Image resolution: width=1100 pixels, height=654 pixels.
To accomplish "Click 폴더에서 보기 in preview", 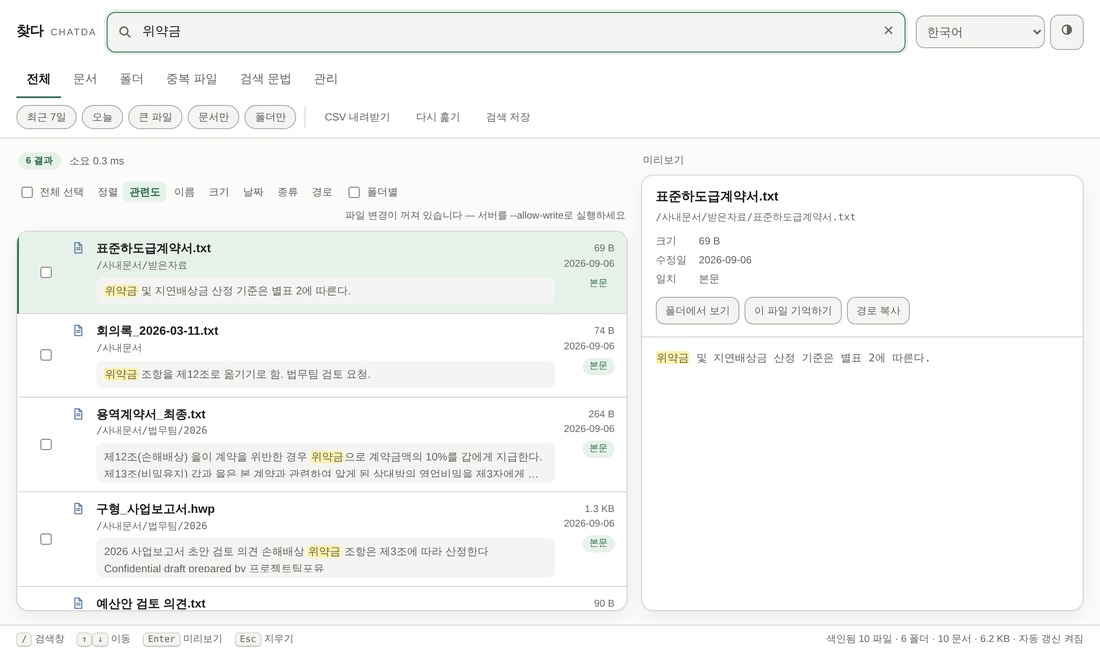I will tap(697, 311).
